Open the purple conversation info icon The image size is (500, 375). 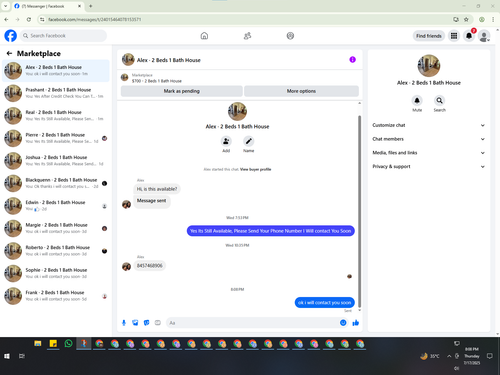[x=352, y=60]
